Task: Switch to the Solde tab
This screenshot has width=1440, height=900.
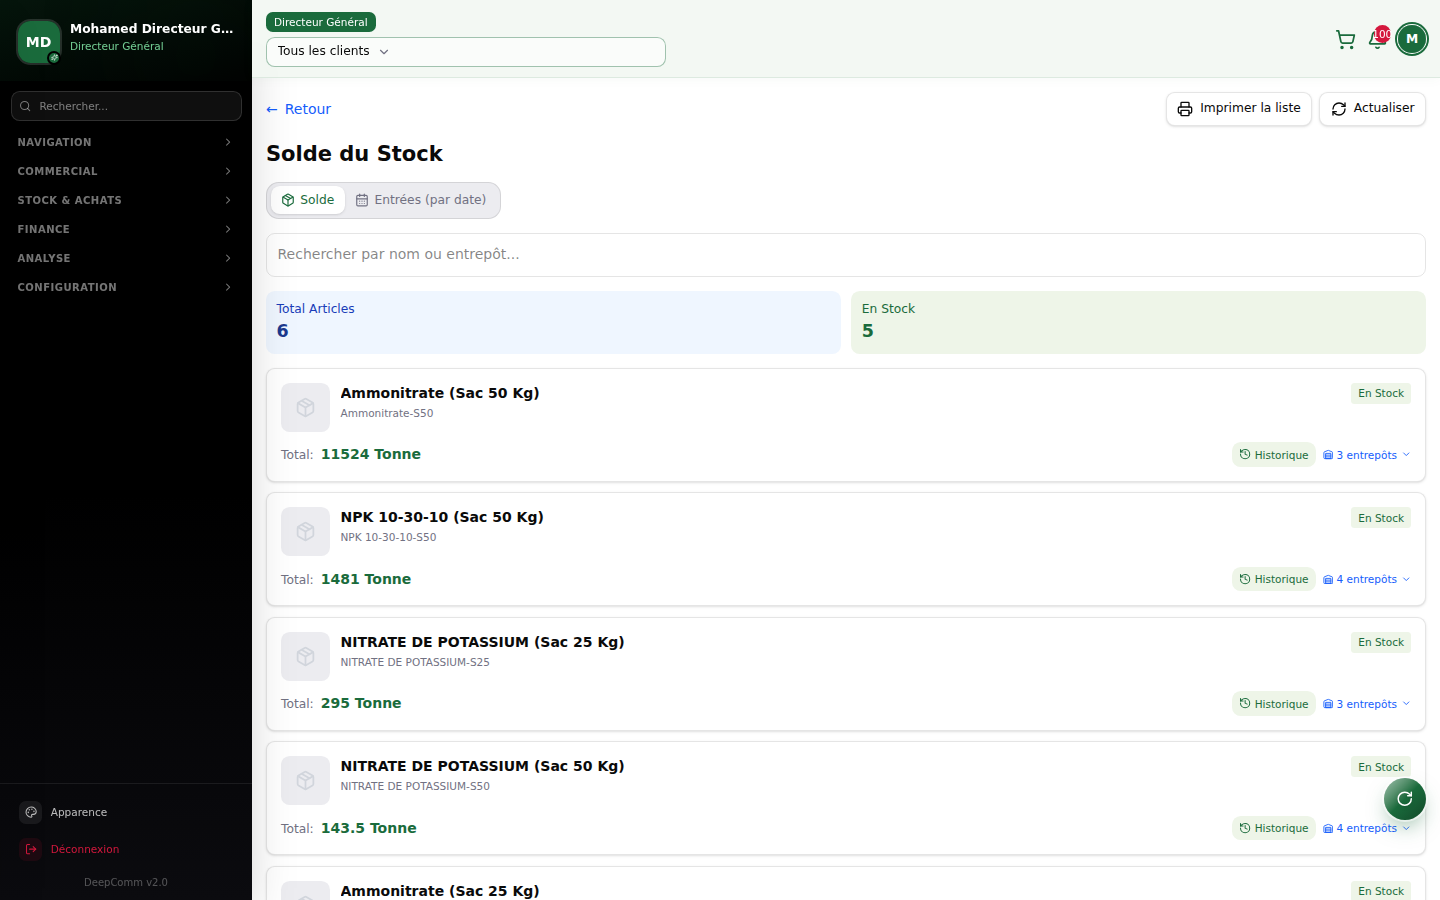Action: 308,200
